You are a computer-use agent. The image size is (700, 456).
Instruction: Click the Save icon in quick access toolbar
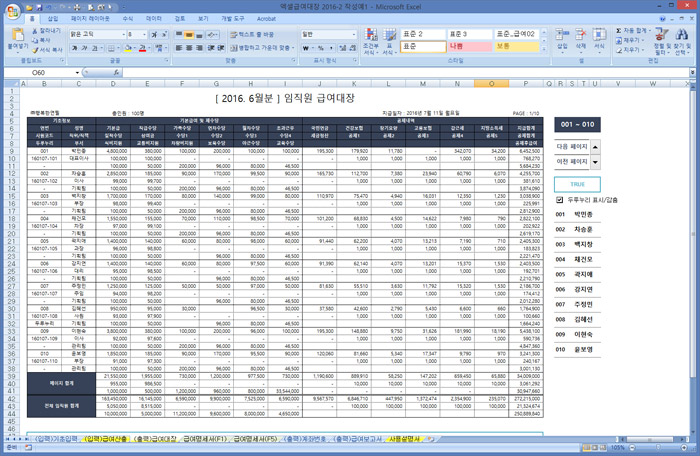pos(39,7)
